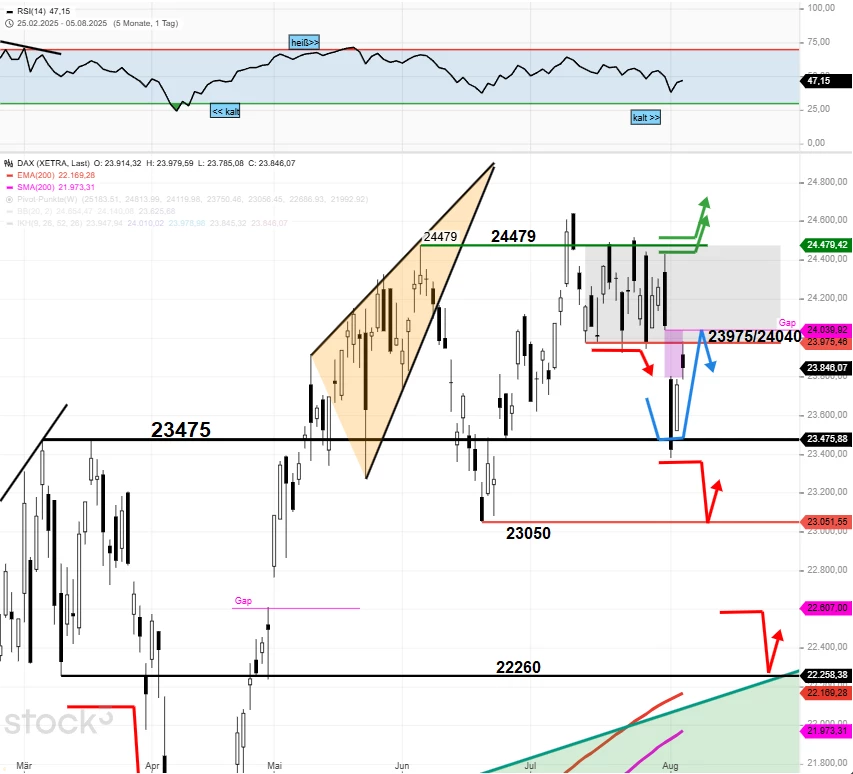The width and height of the screenshot is (853, 774).
Task: Click the red 23.975,46 price tag
Action: coord(825,342)
